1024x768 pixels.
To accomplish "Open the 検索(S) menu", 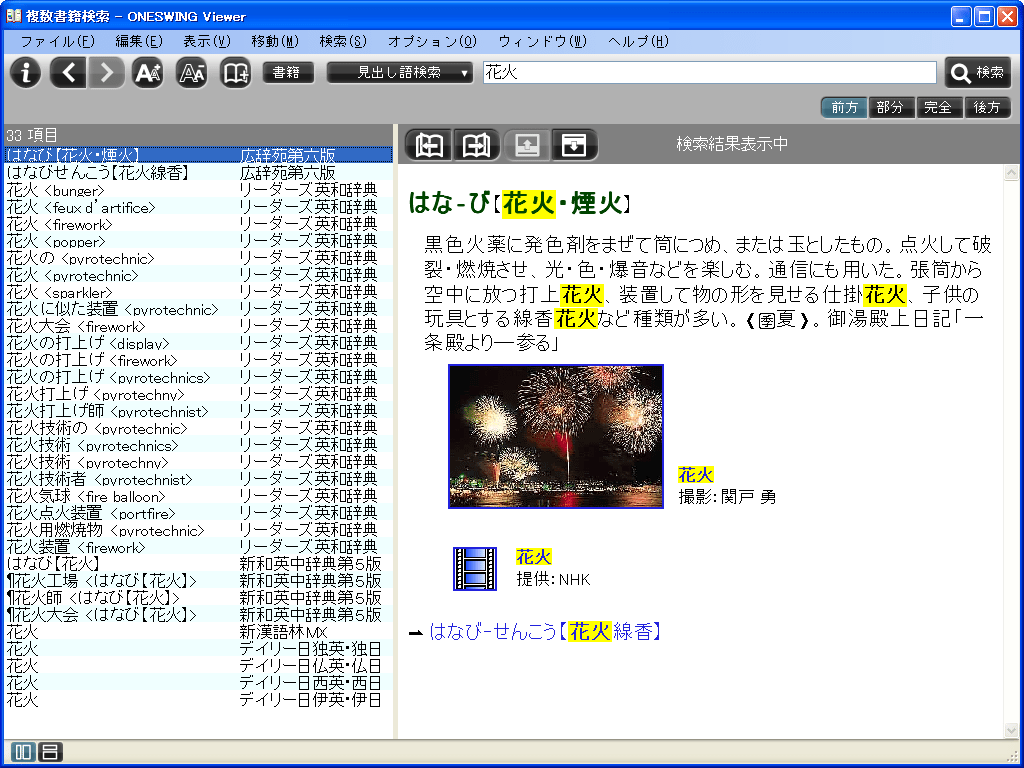I will 343,42.
